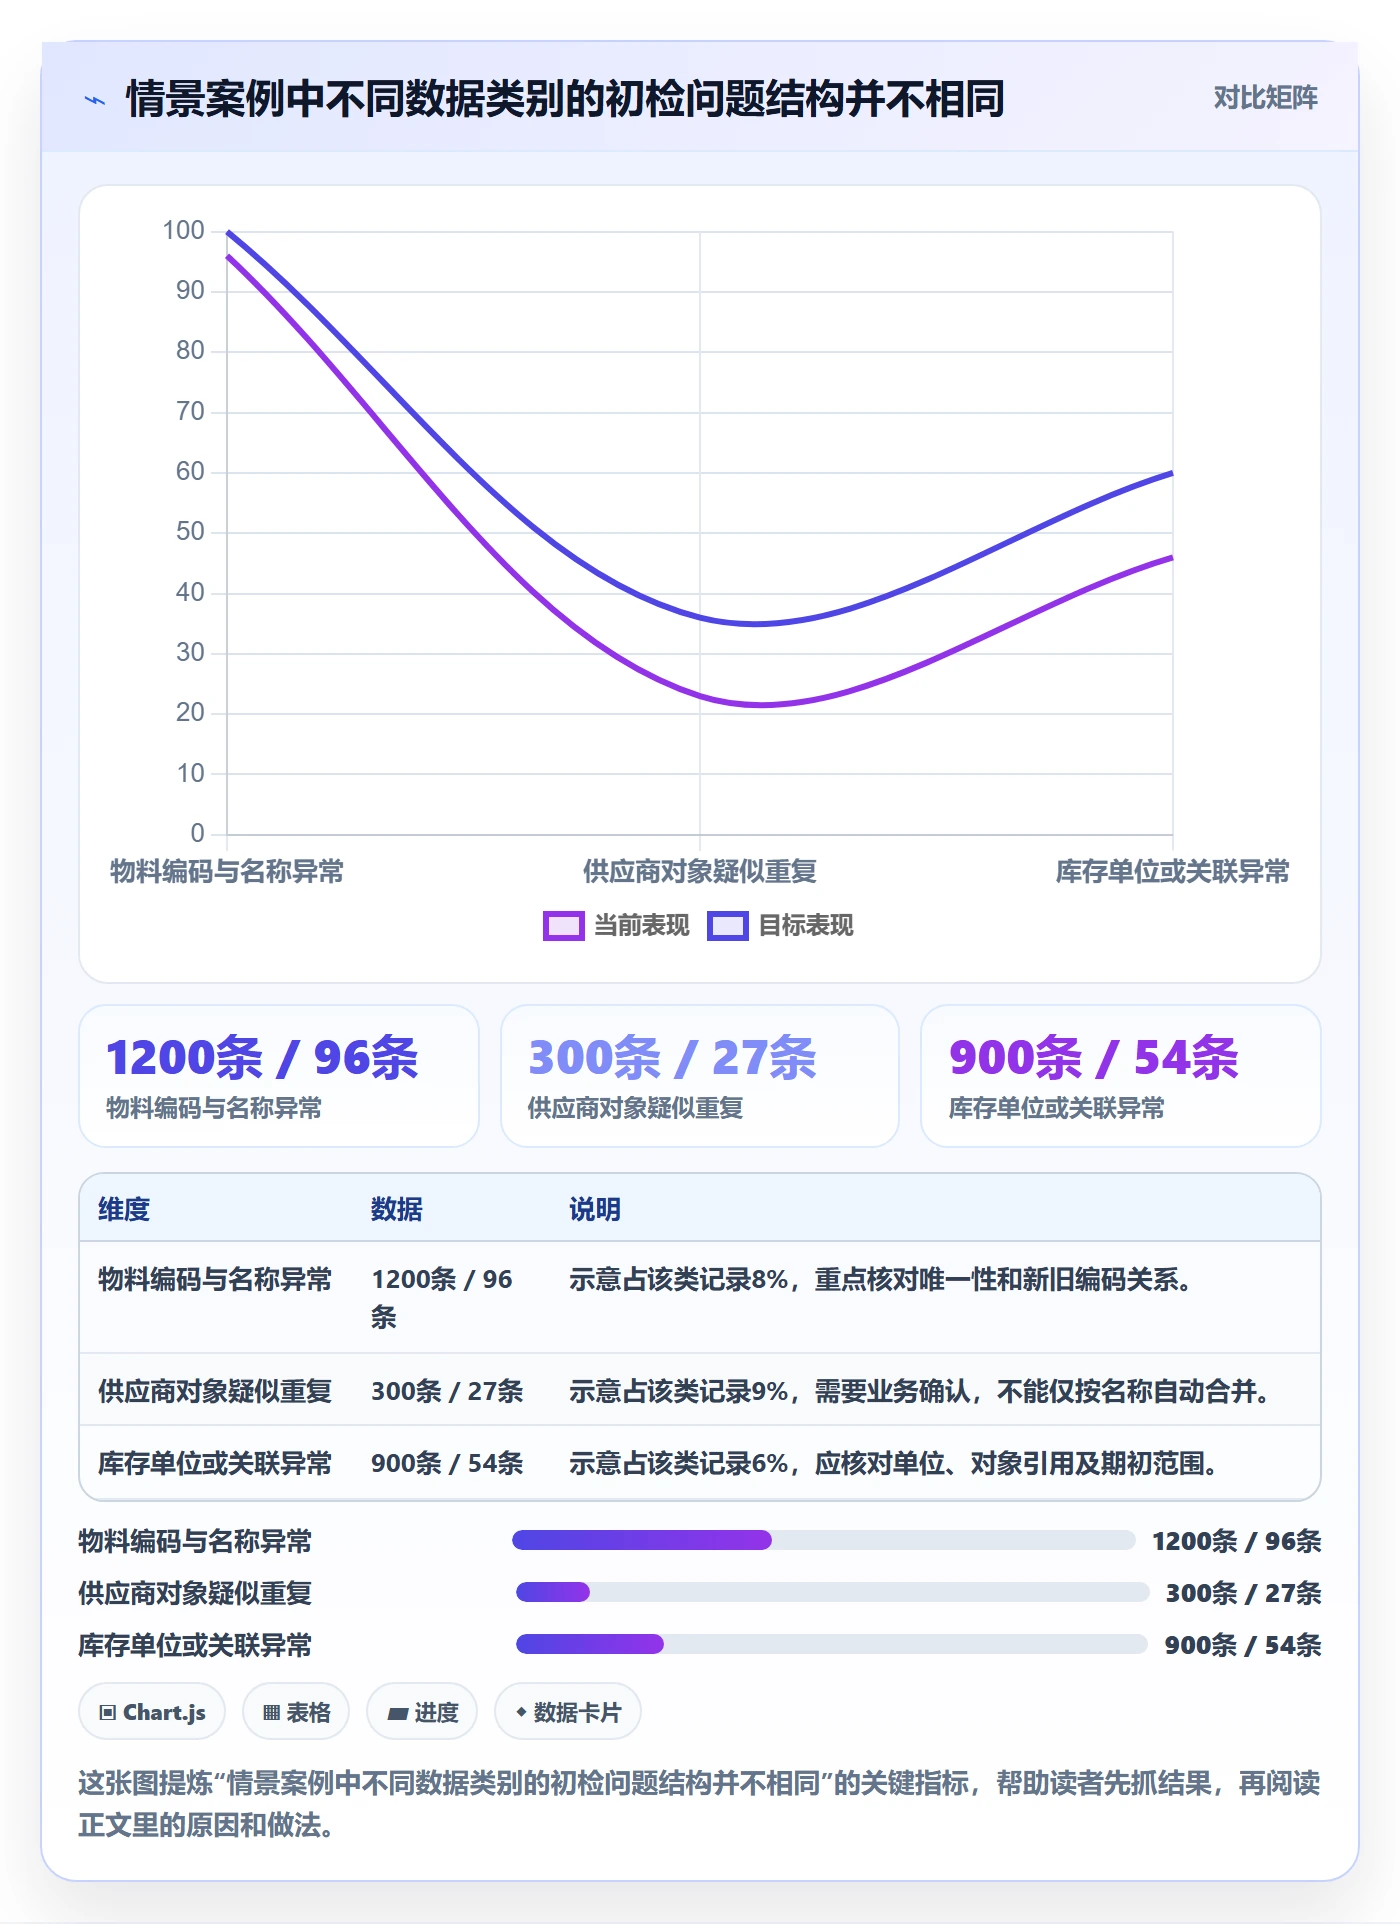Open the 900条 / 54条 data card
This screenshot has width=1400, height=1924.
coord(1121,1076)
